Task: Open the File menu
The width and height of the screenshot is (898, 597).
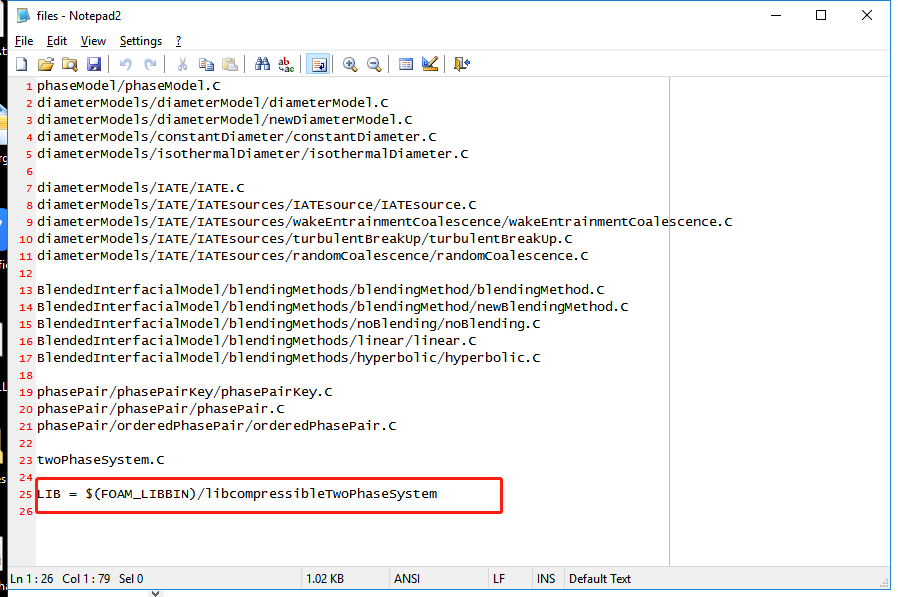Action: pyautogui.click(x=24, y=41)
